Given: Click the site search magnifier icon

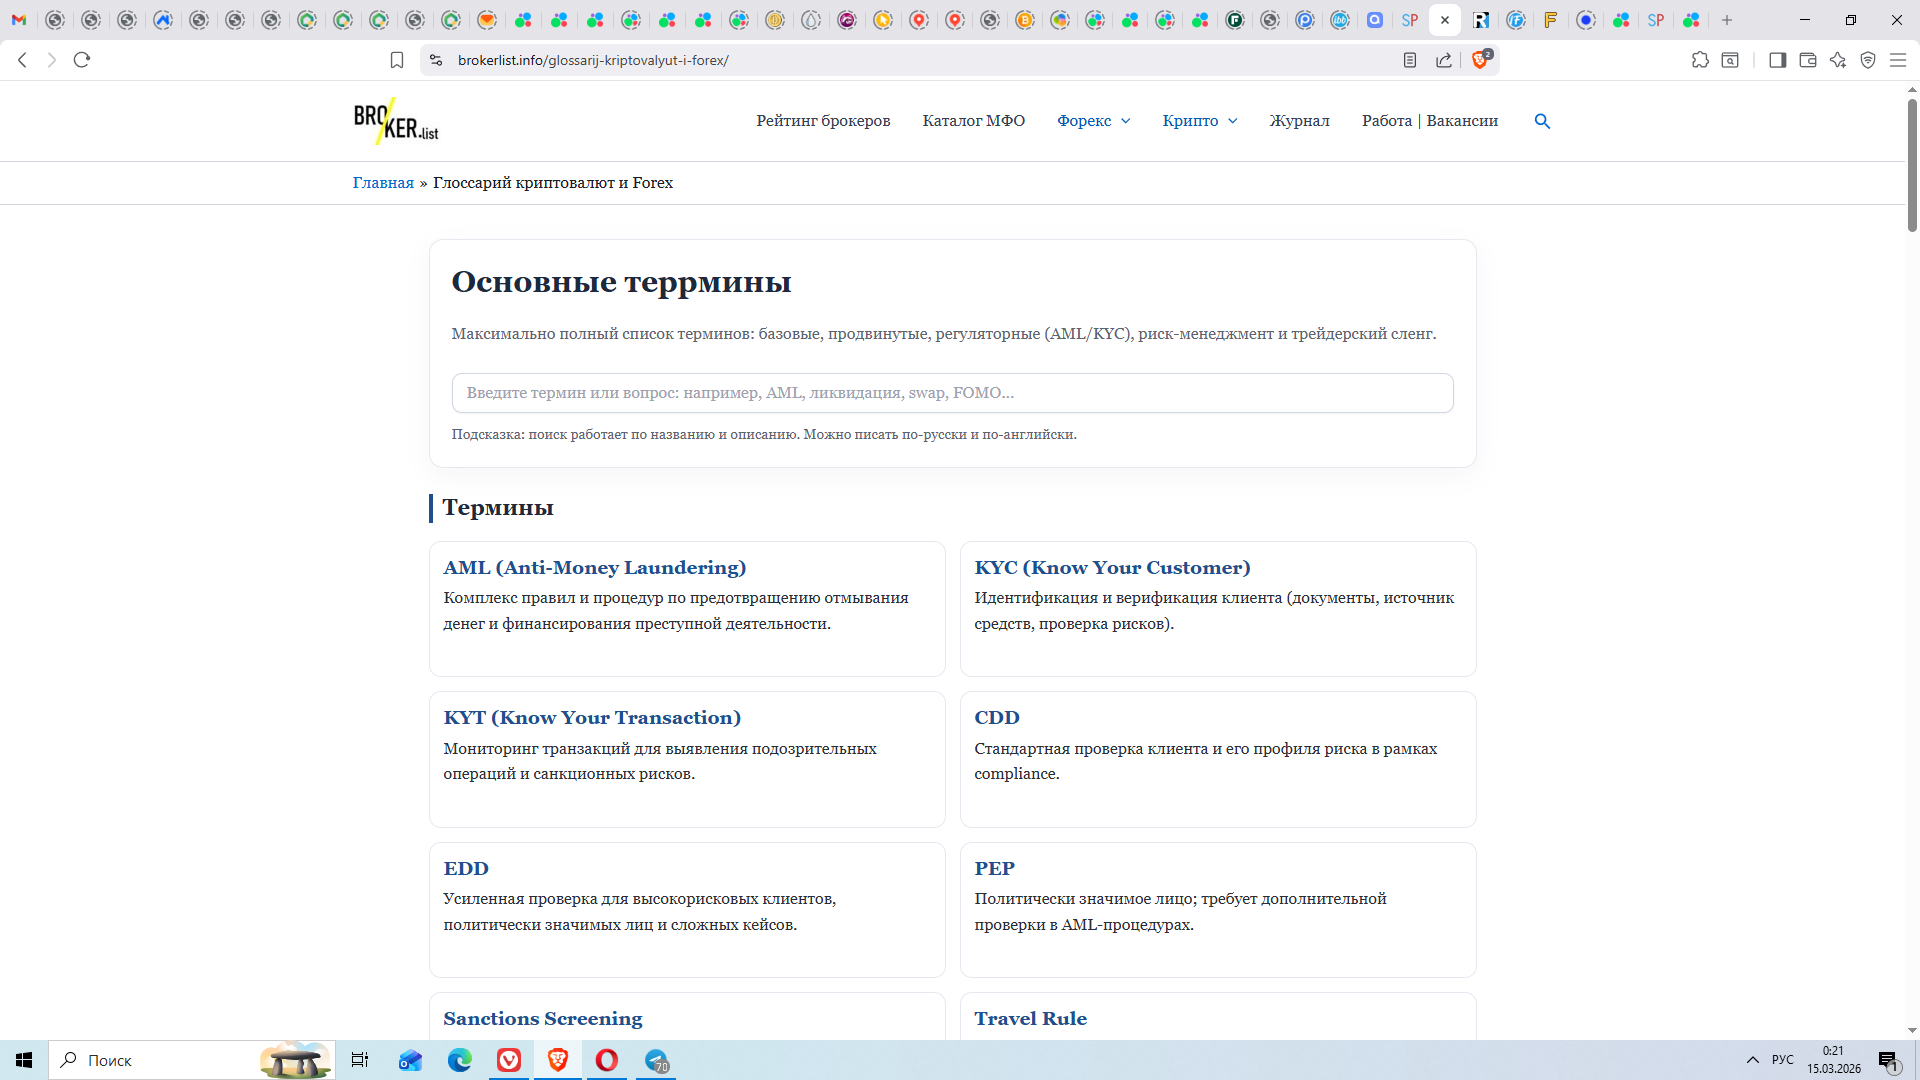Looking at the screenshot, I should (1542, 121).
